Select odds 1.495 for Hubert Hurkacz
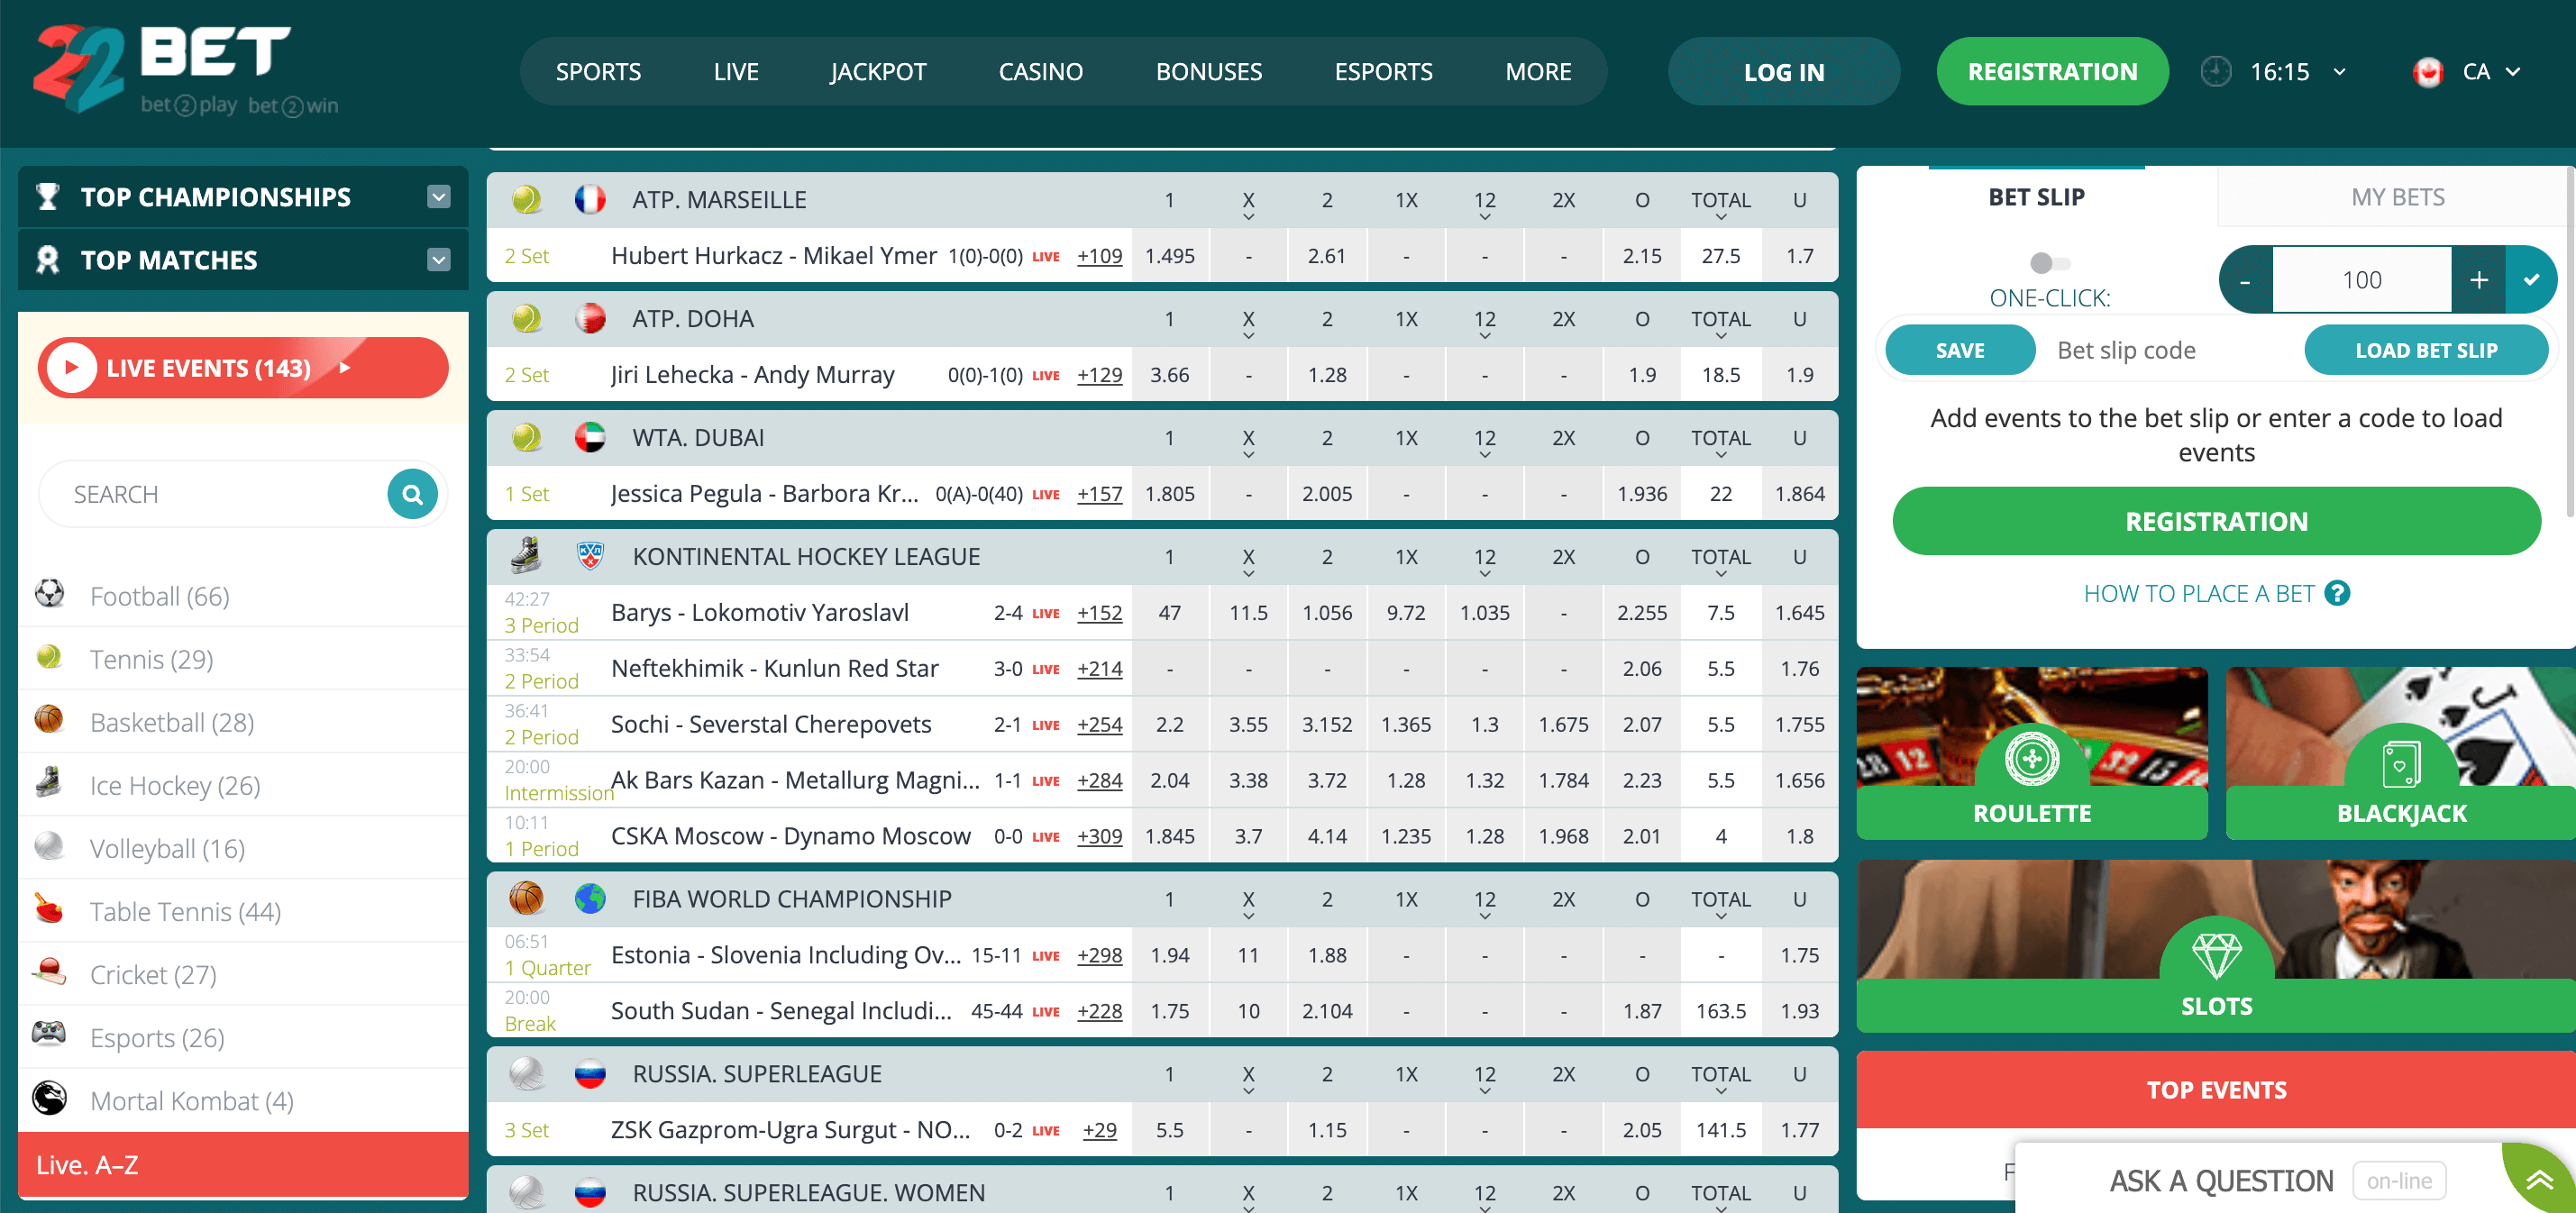Viewport: 2576px width, 1213px height. (1169, 256)
